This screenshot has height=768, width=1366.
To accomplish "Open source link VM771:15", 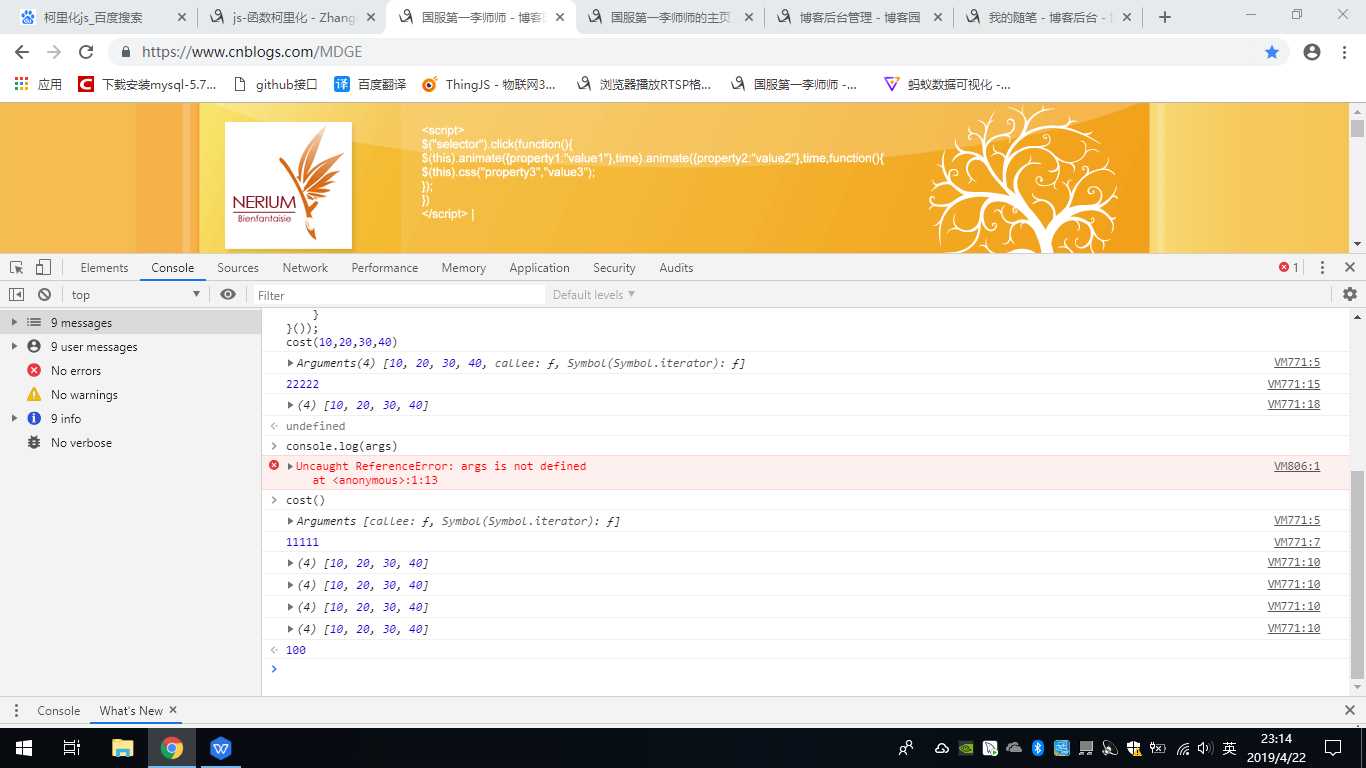I will (1293, 384).
